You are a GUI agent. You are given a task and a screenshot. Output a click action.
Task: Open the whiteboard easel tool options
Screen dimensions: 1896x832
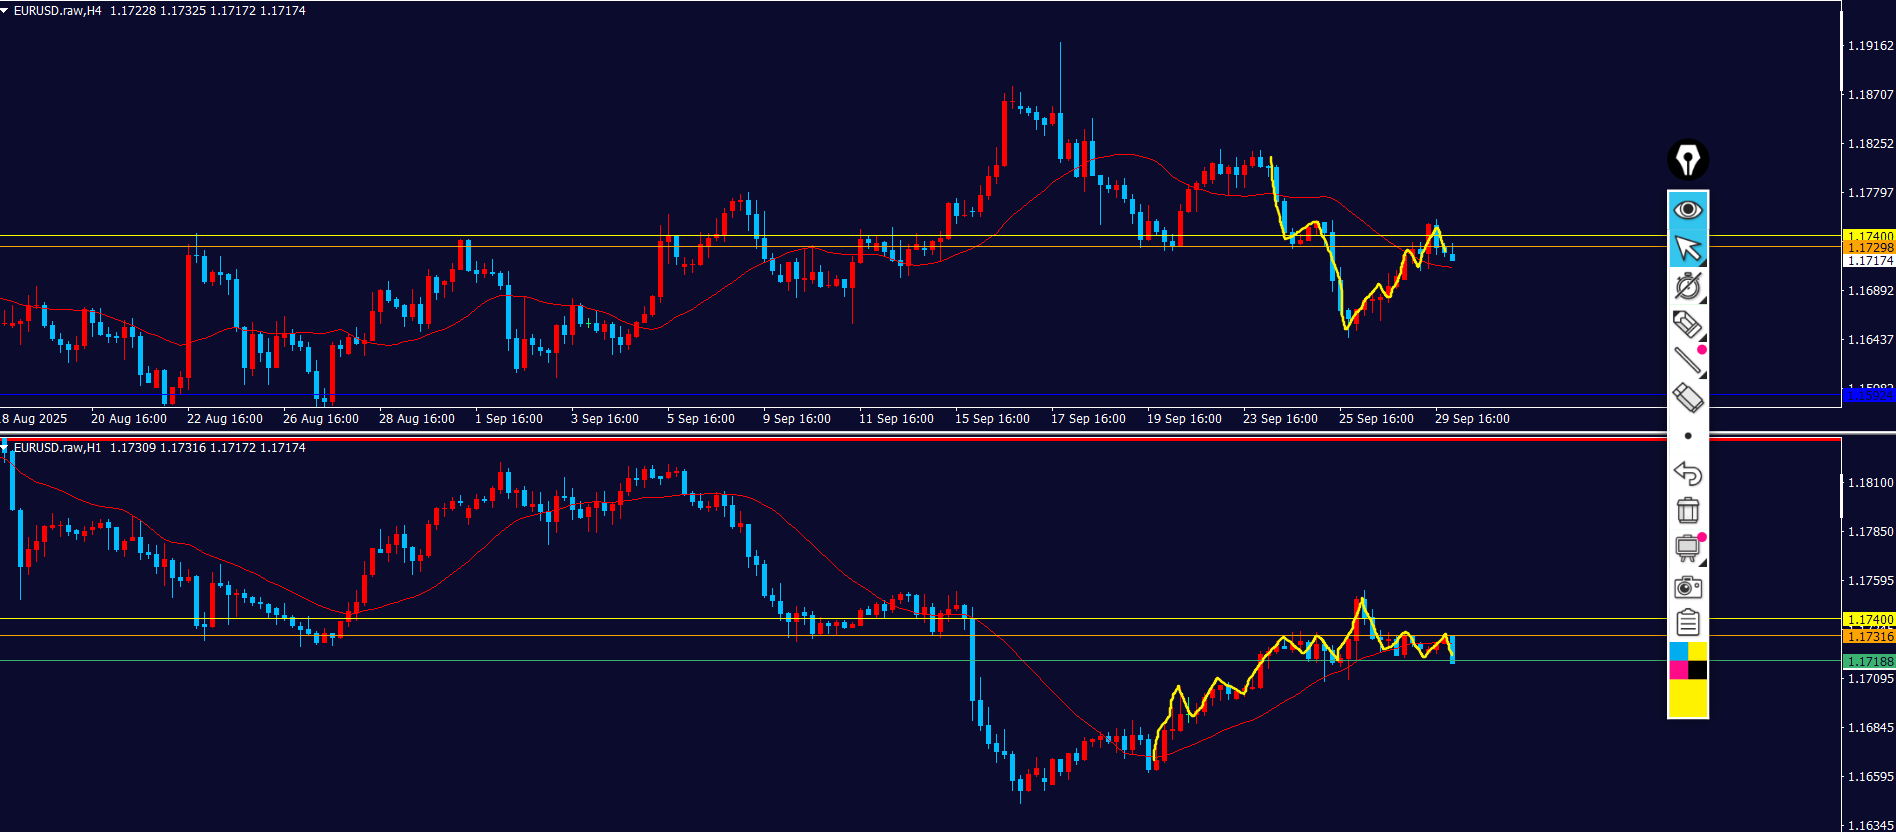point(1688,548)
